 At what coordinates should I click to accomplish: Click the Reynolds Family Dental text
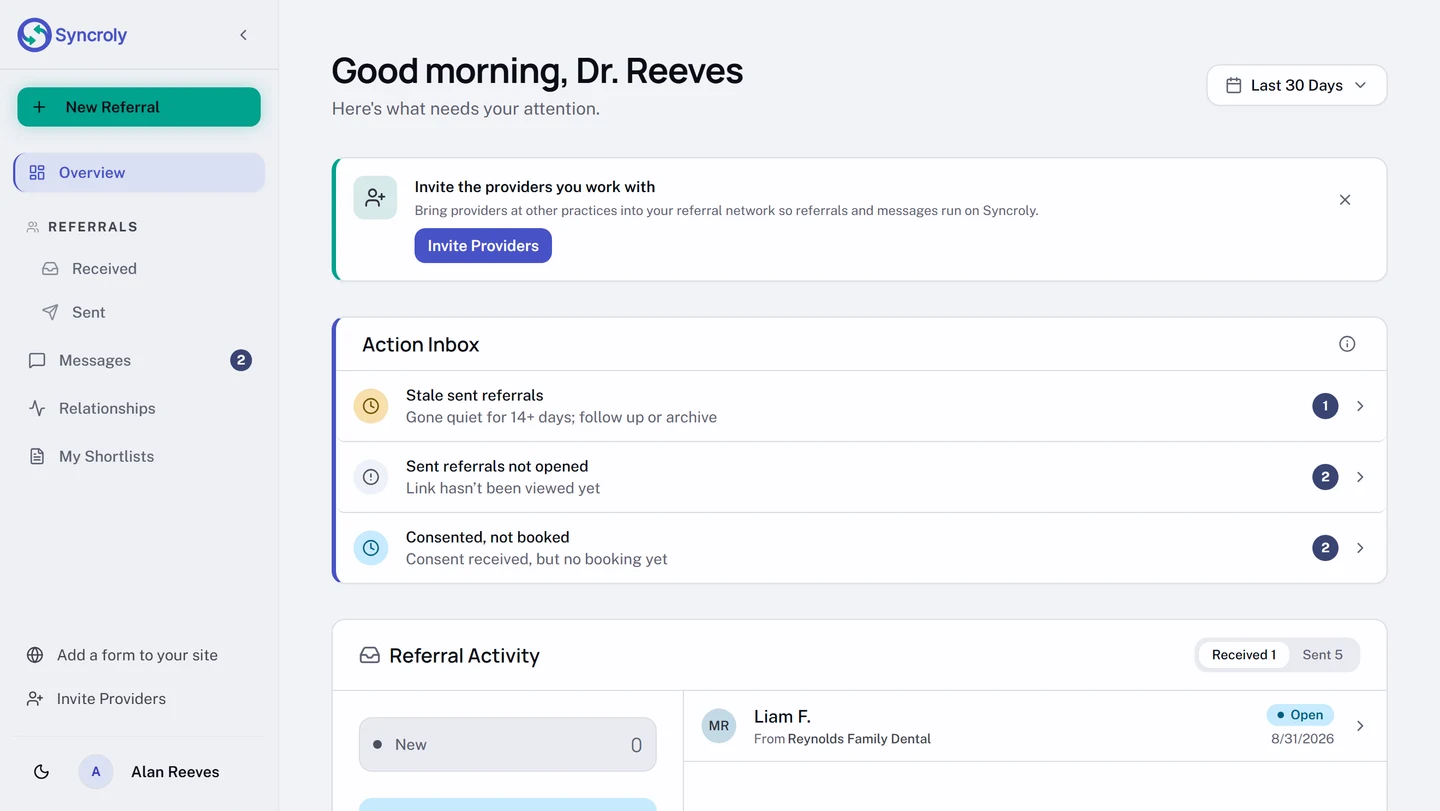859,739
